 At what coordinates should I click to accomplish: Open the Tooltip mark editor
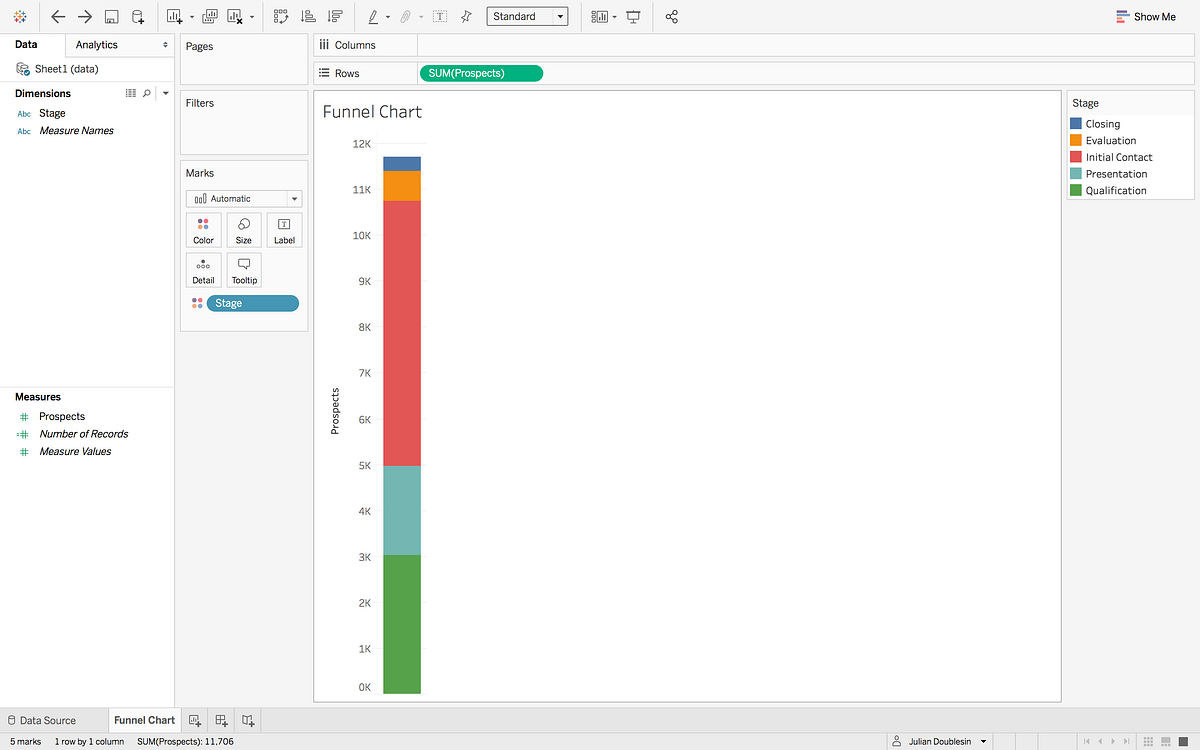click(x=243, y=270)
